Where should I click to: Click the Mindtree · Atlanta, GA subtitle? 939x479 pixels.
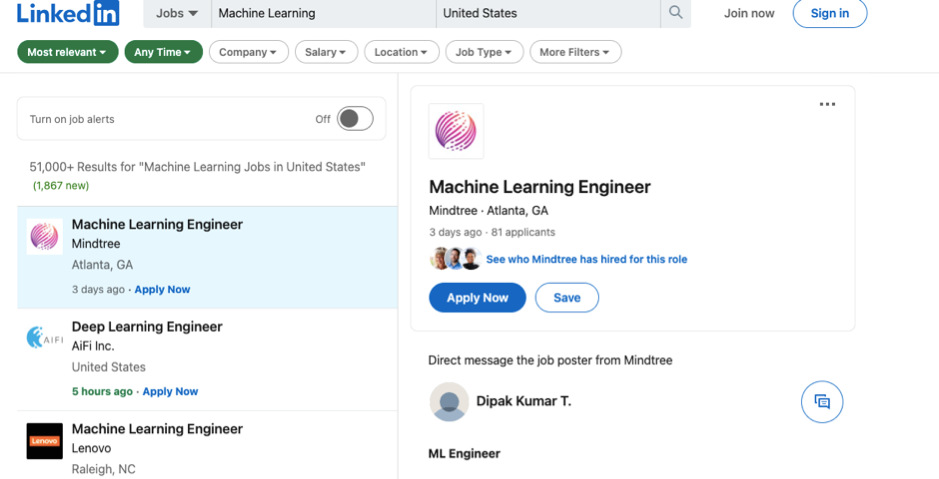[x=489, y=211]
